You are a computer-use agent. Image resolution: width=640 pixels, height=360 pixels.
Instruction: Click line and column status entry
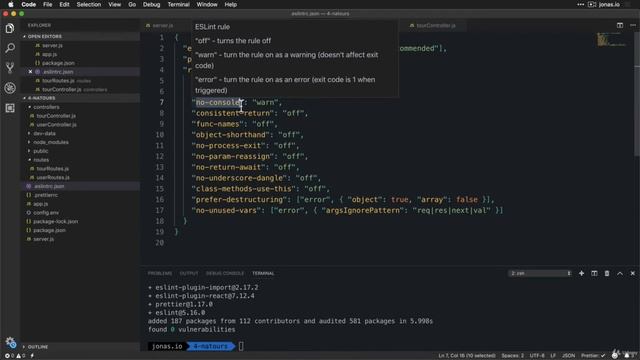(x=467, y=356)
